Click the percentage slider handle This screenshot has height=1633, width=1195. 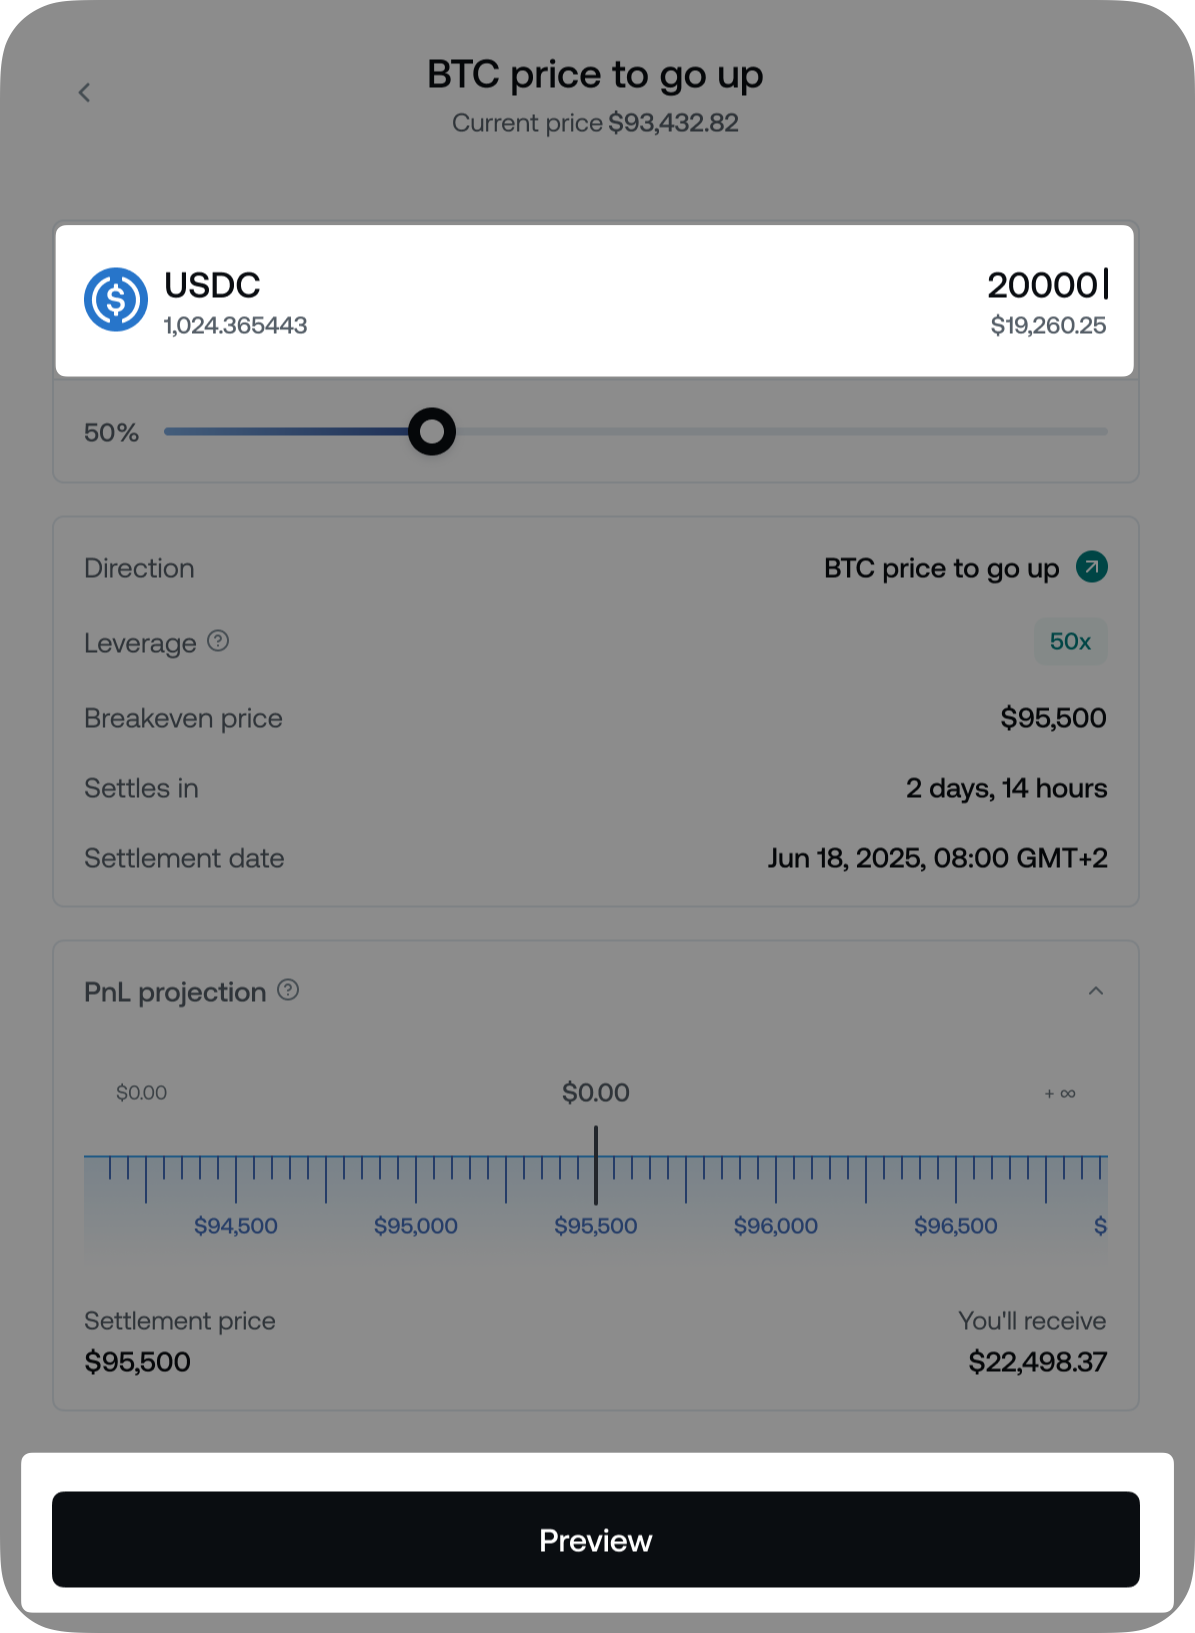(432, 432)
